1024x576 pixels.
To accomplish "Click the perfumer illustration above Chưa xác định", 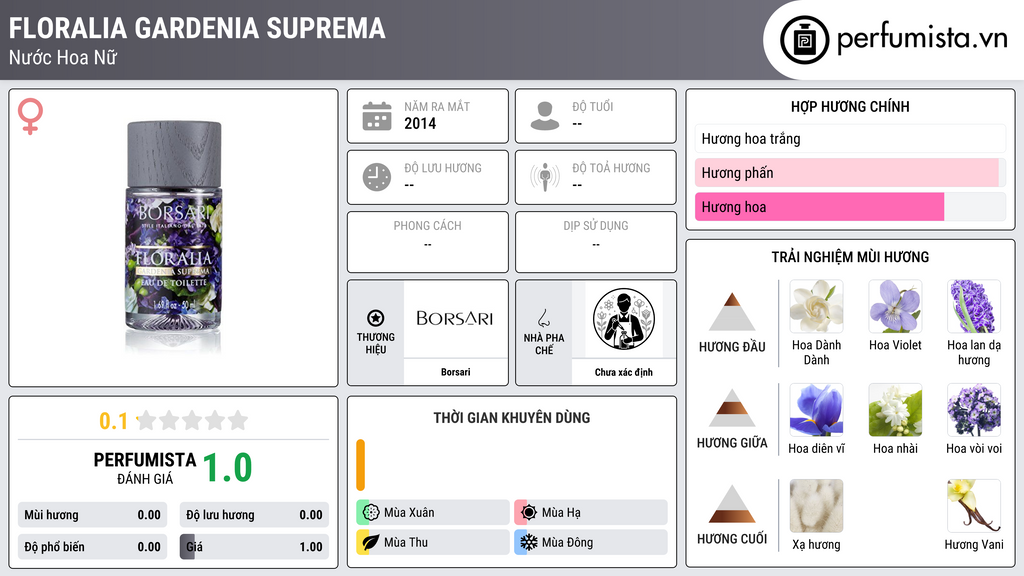I will pyautogui.click(x=624, y=319).
